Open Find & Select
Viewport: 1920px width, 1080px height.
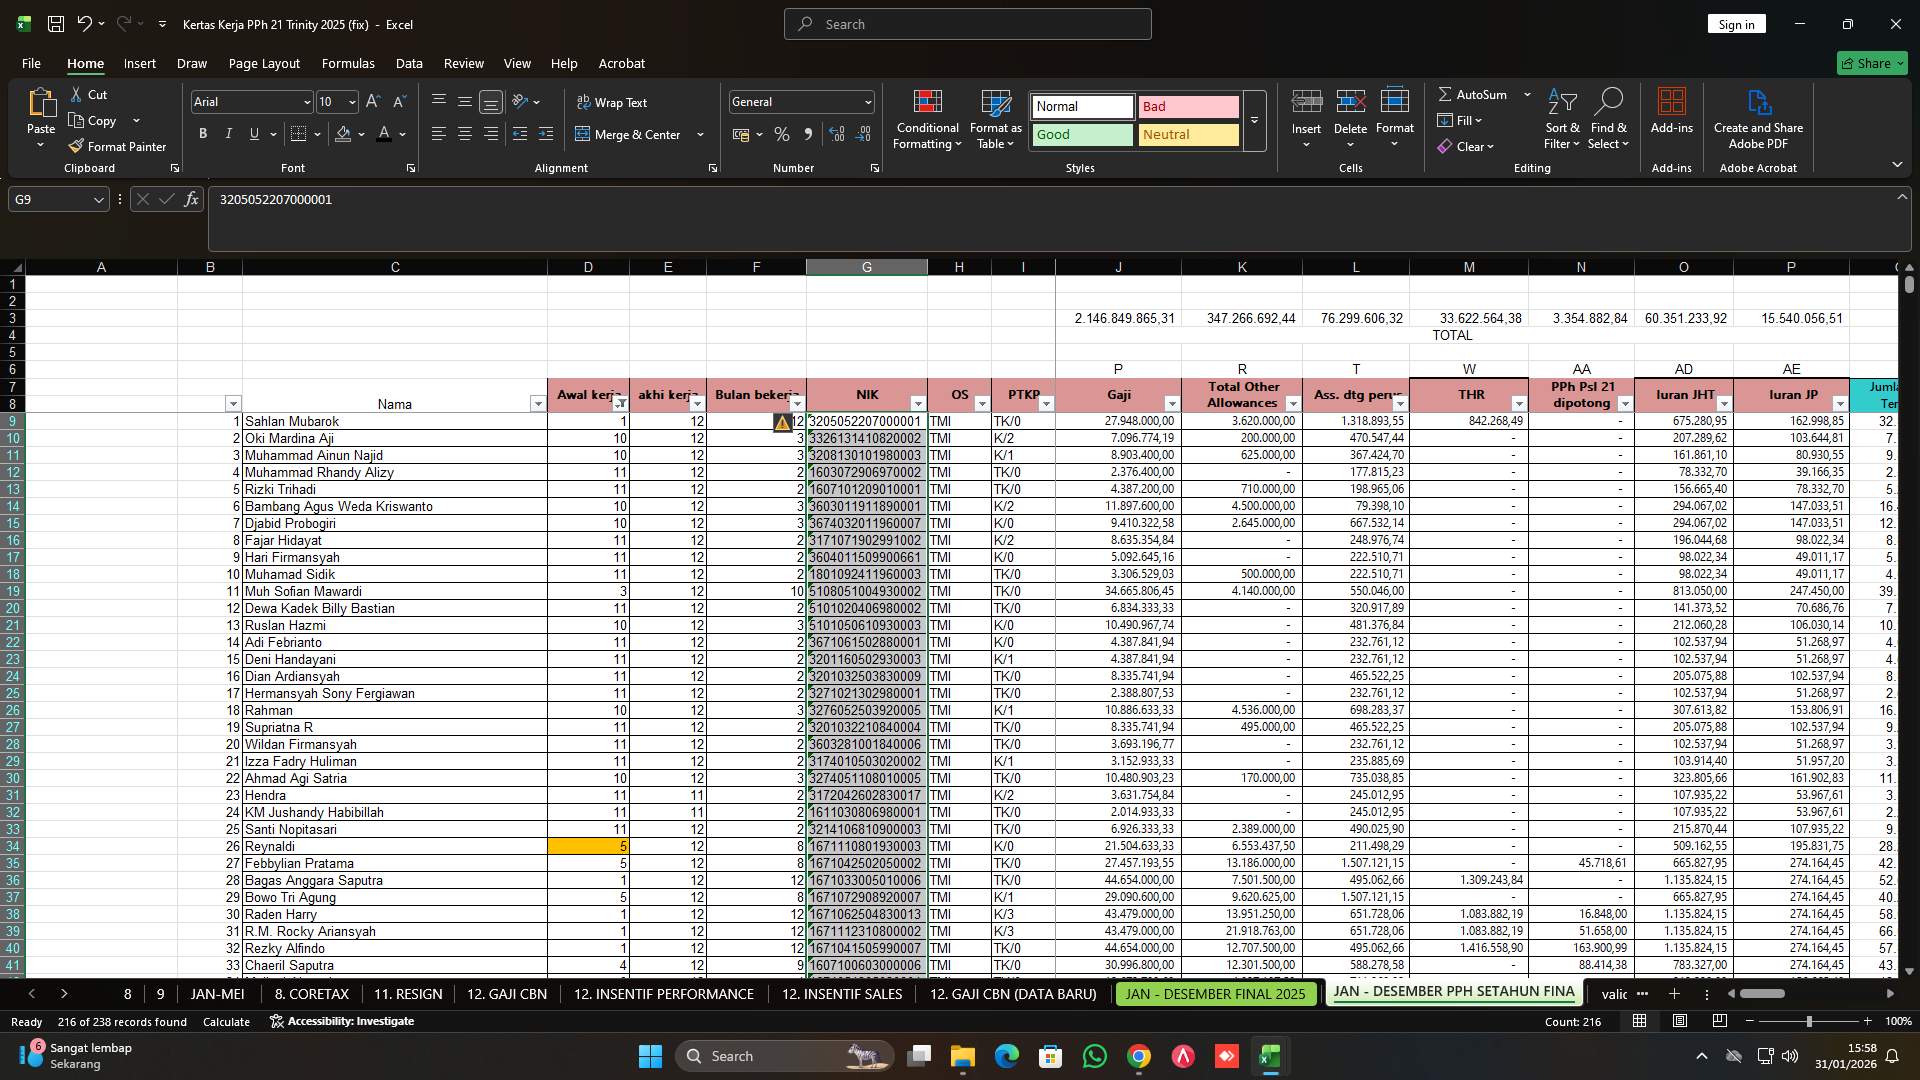tap(1609, 120)
